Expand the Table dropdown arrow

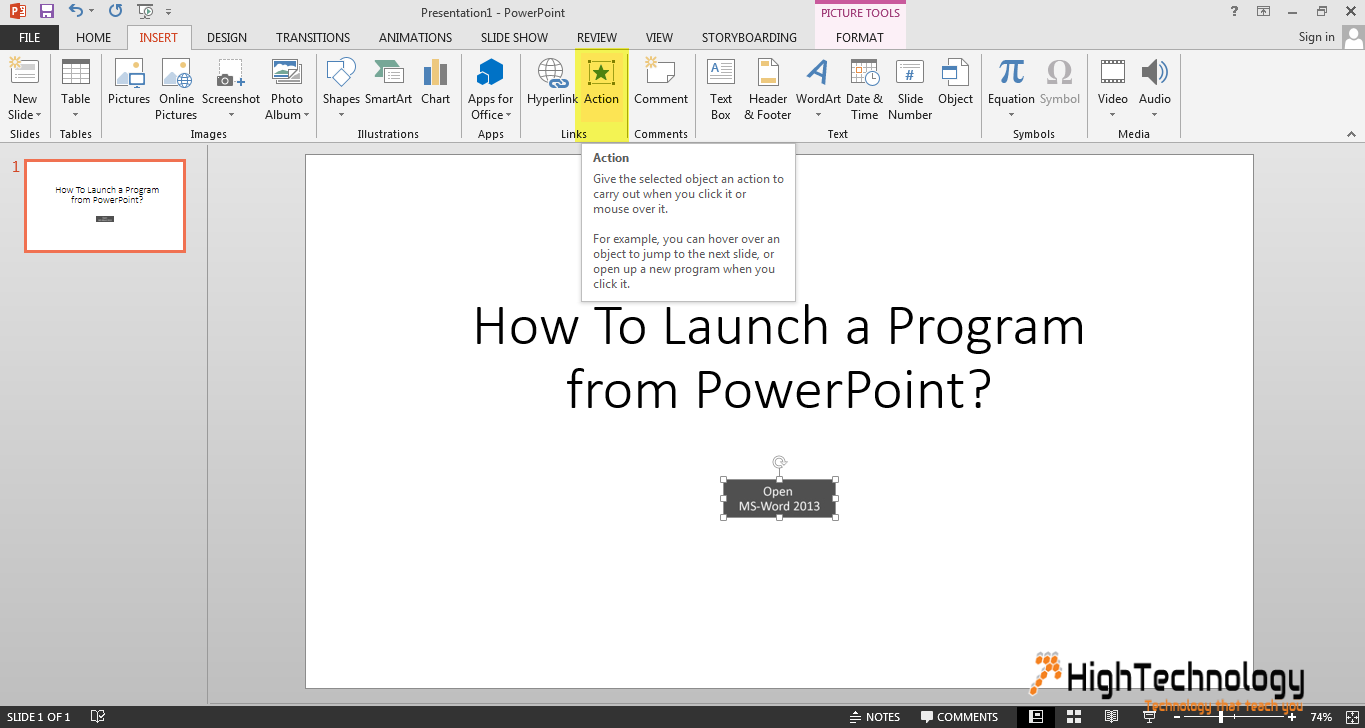pyautogui.click(x=75, y=114)
